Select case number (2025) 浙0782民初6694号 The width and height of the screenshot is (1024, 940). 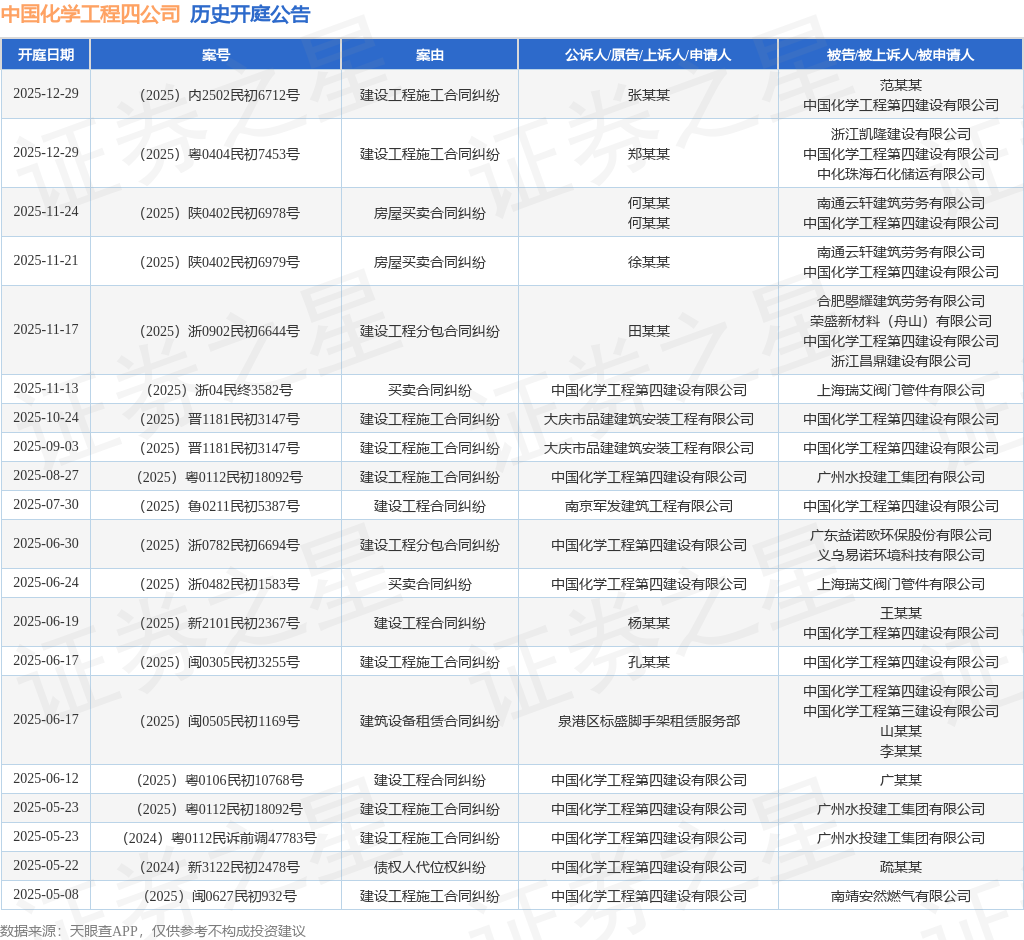pos(219,545)
